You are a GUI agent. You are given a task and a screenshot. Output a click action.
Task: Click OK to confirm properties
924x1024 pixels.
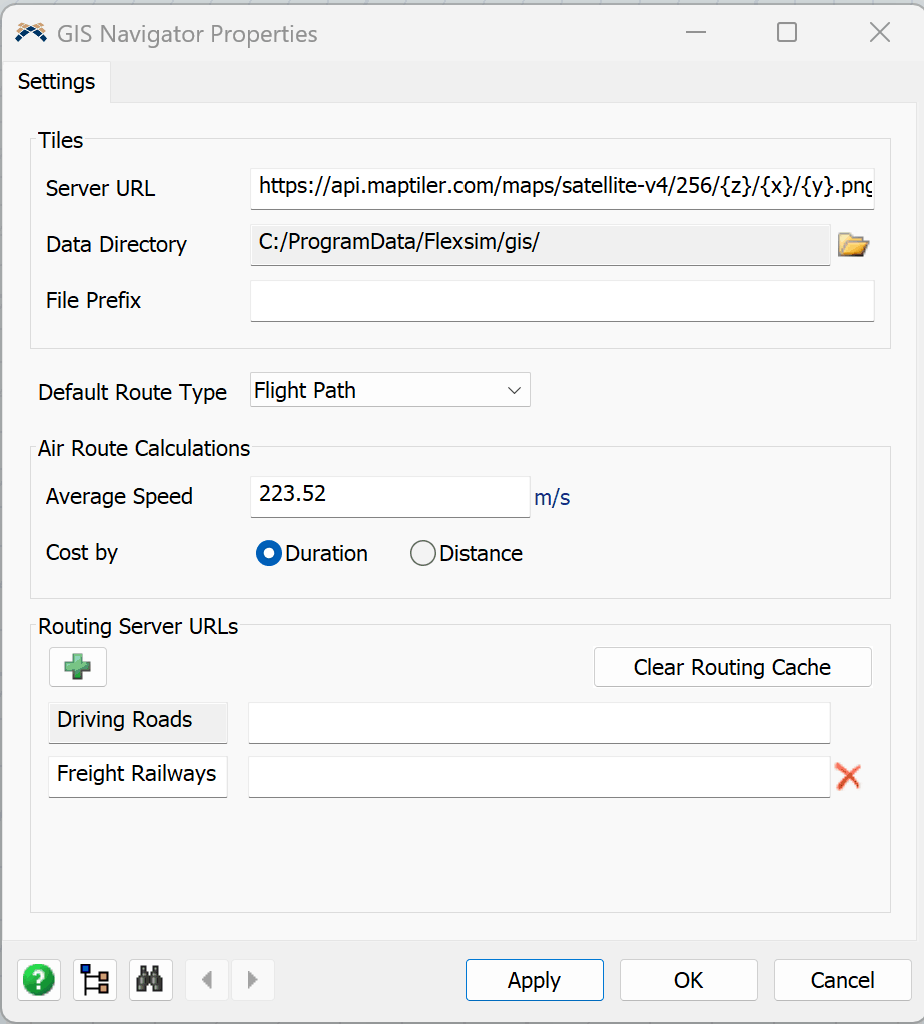click(x=688, y=980)
